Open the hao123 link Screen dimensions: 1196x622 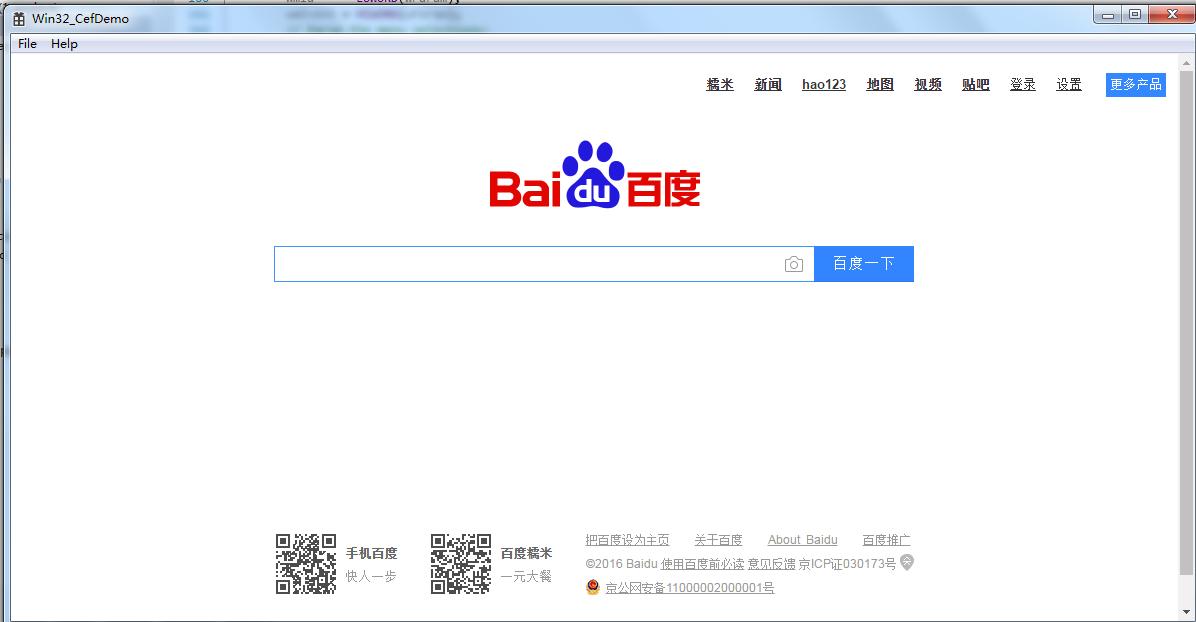click(x=824, y=85)
